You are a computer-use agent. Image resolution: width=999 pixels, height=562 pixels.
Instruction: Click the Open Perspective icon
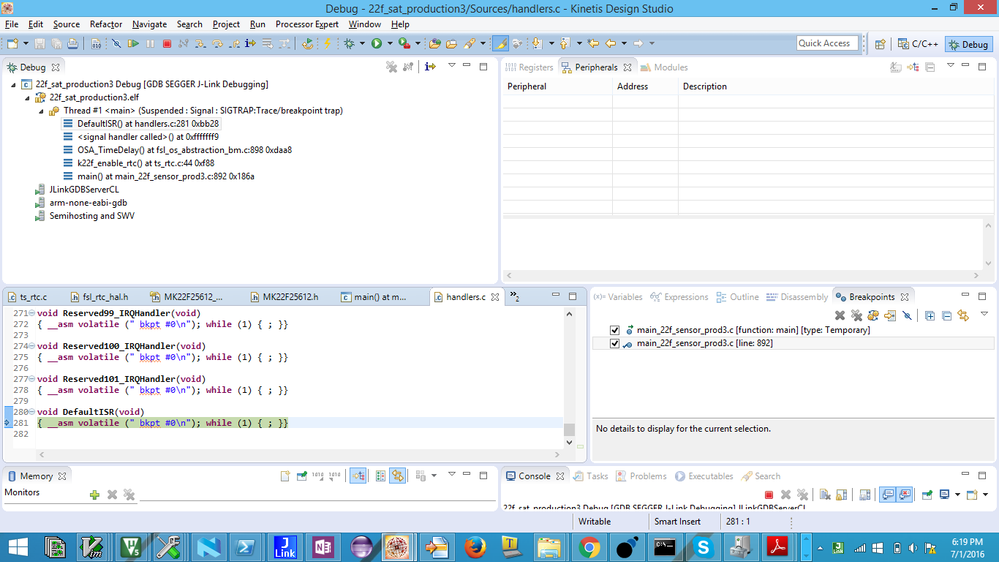click(880, 44)
